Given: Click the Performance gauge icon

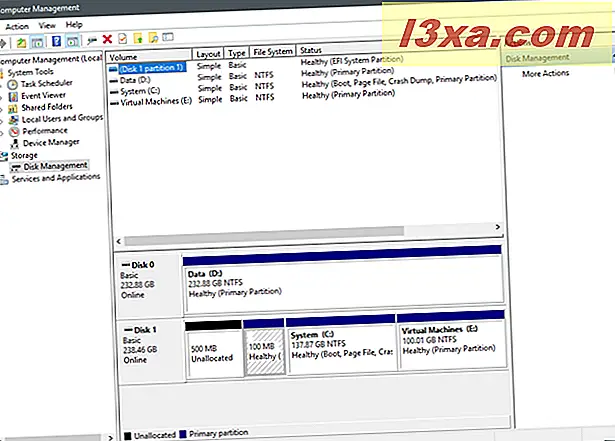Looking at the screenshot, I should (14, 132).
